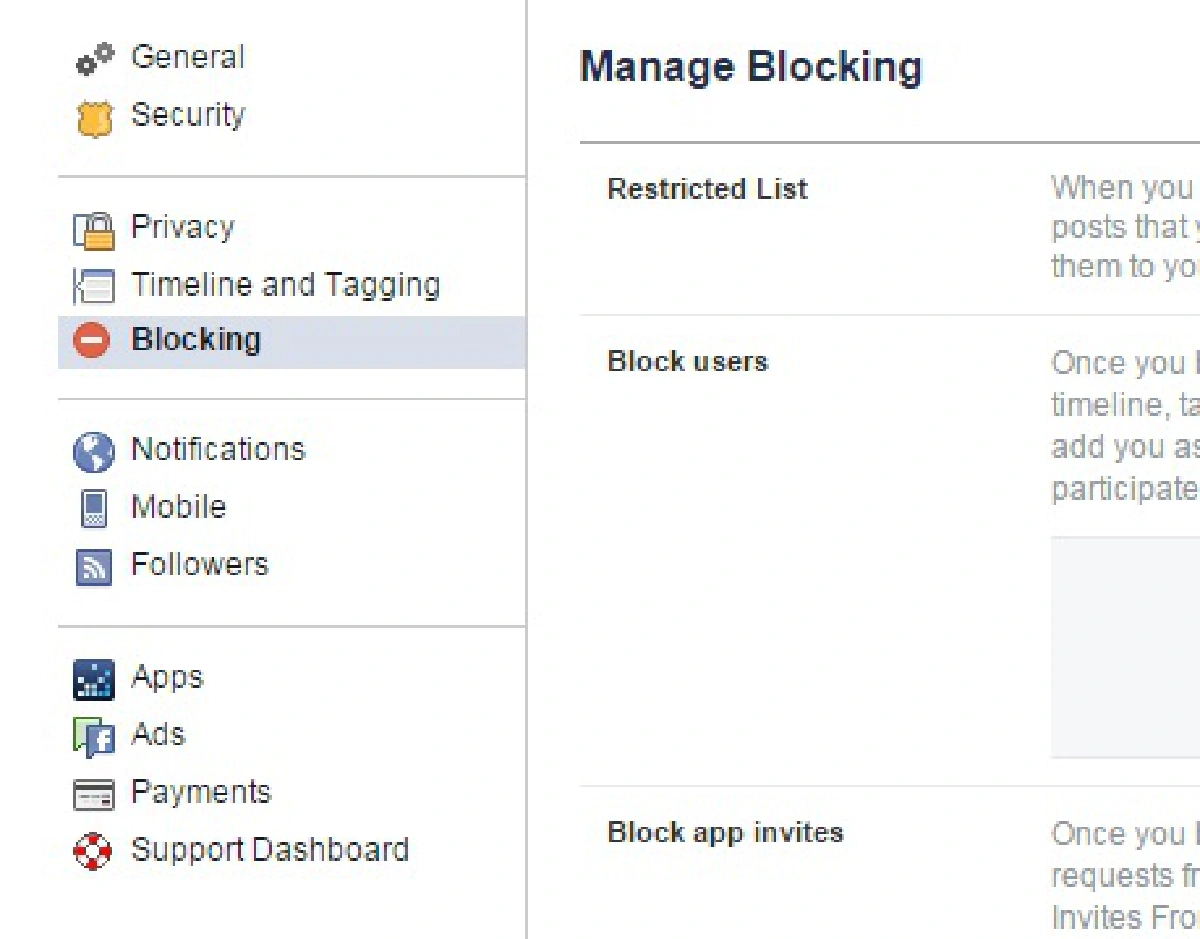The width and height of the screenshot is (1200, 939).
Task: Click the Privacy padlock icon
Action: point(94,230)
